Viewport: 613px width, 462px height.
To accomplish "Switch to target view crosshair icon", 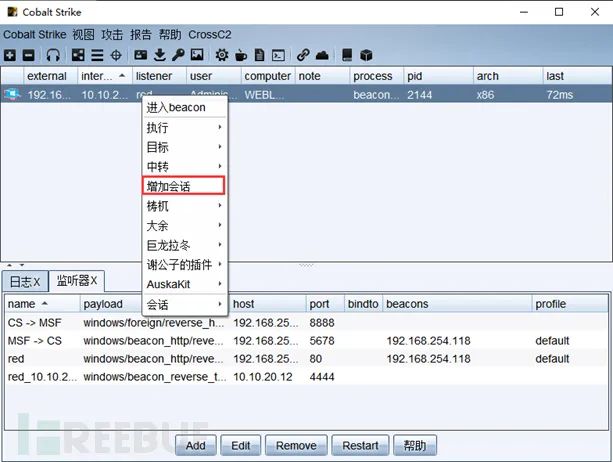I will (x=116, y=55).
